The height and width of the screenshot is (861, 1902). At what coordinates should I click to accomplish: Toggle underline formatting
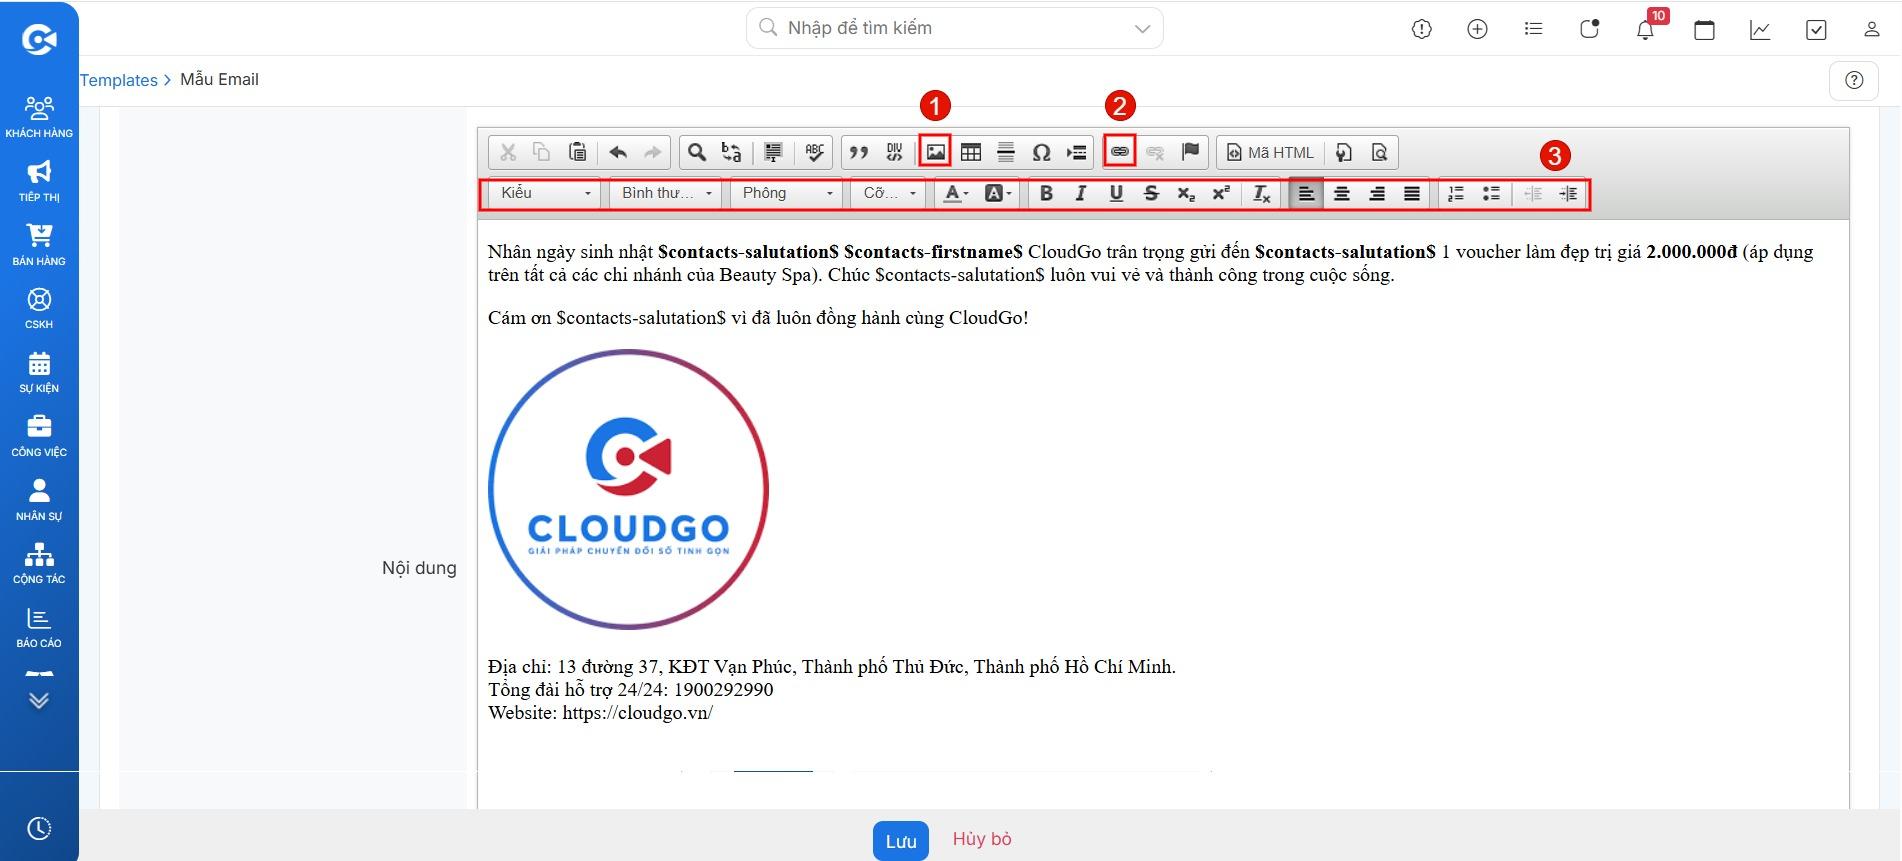point(1116,193)
